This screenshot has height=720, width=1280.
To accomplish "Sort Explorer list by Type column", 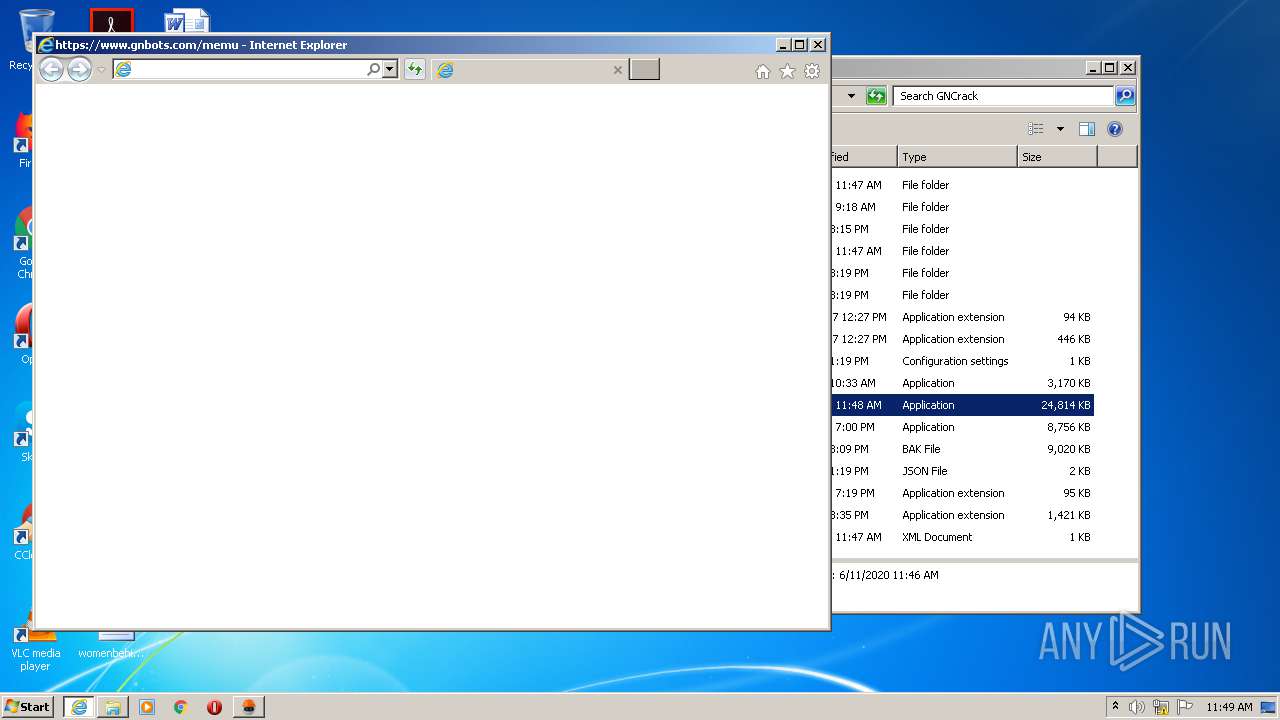I will pyautogui.click(x=957, y=157).
